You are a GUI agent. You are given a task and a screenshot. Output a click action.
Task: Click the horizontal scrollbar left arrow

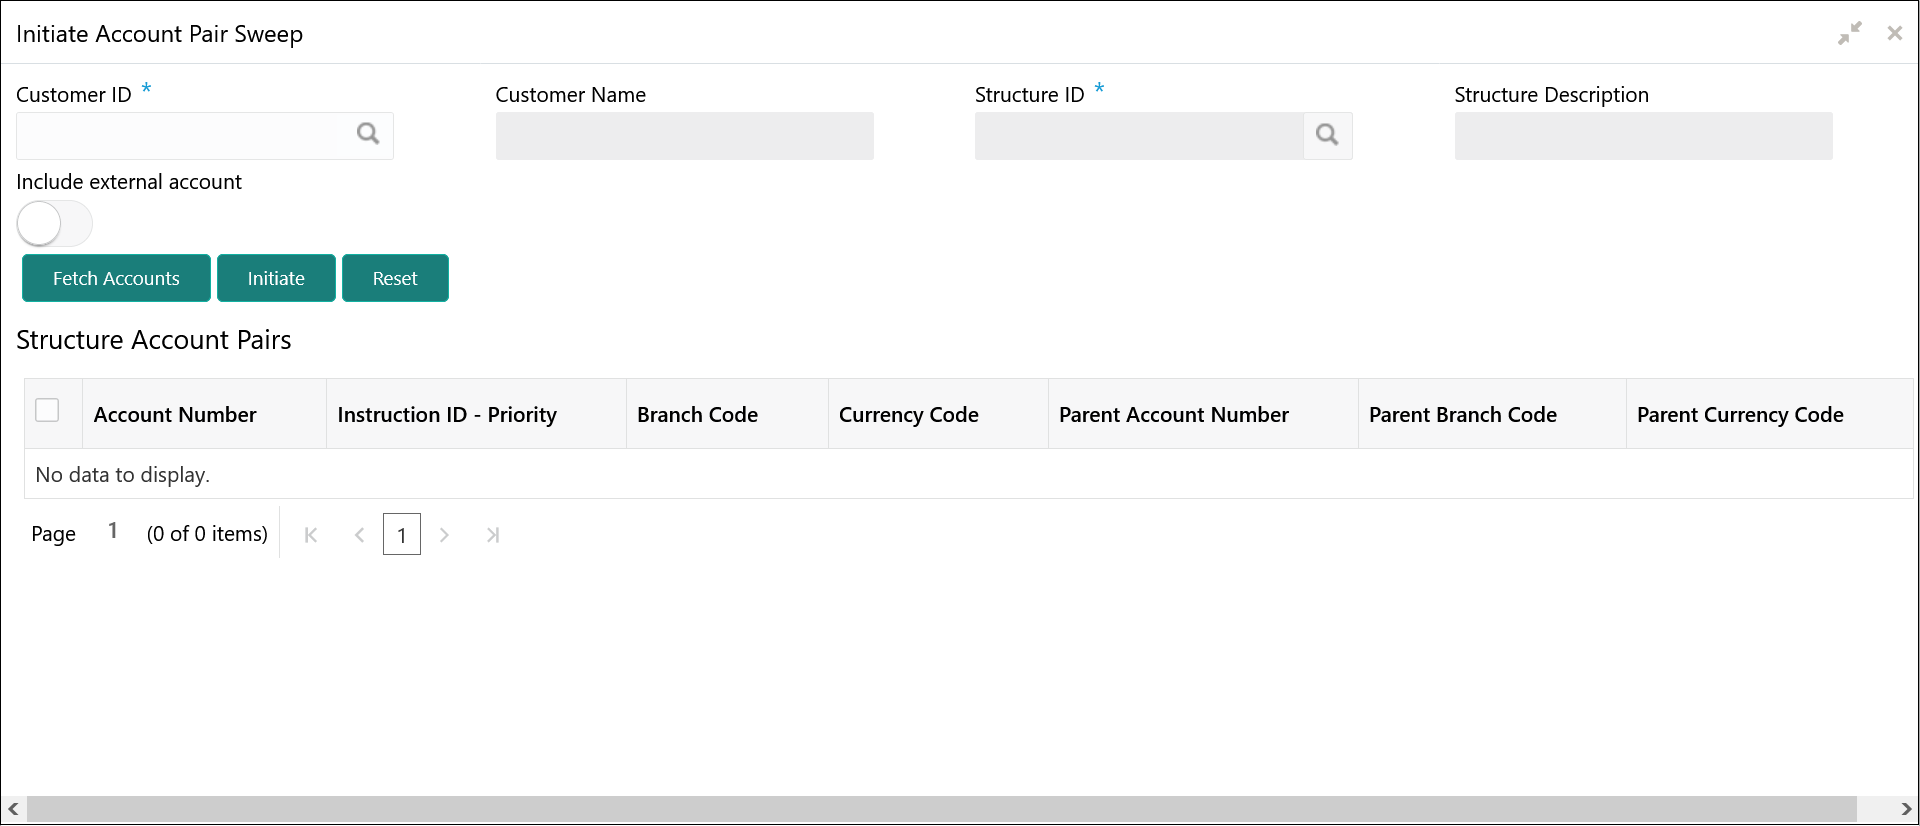coord(13,809)
